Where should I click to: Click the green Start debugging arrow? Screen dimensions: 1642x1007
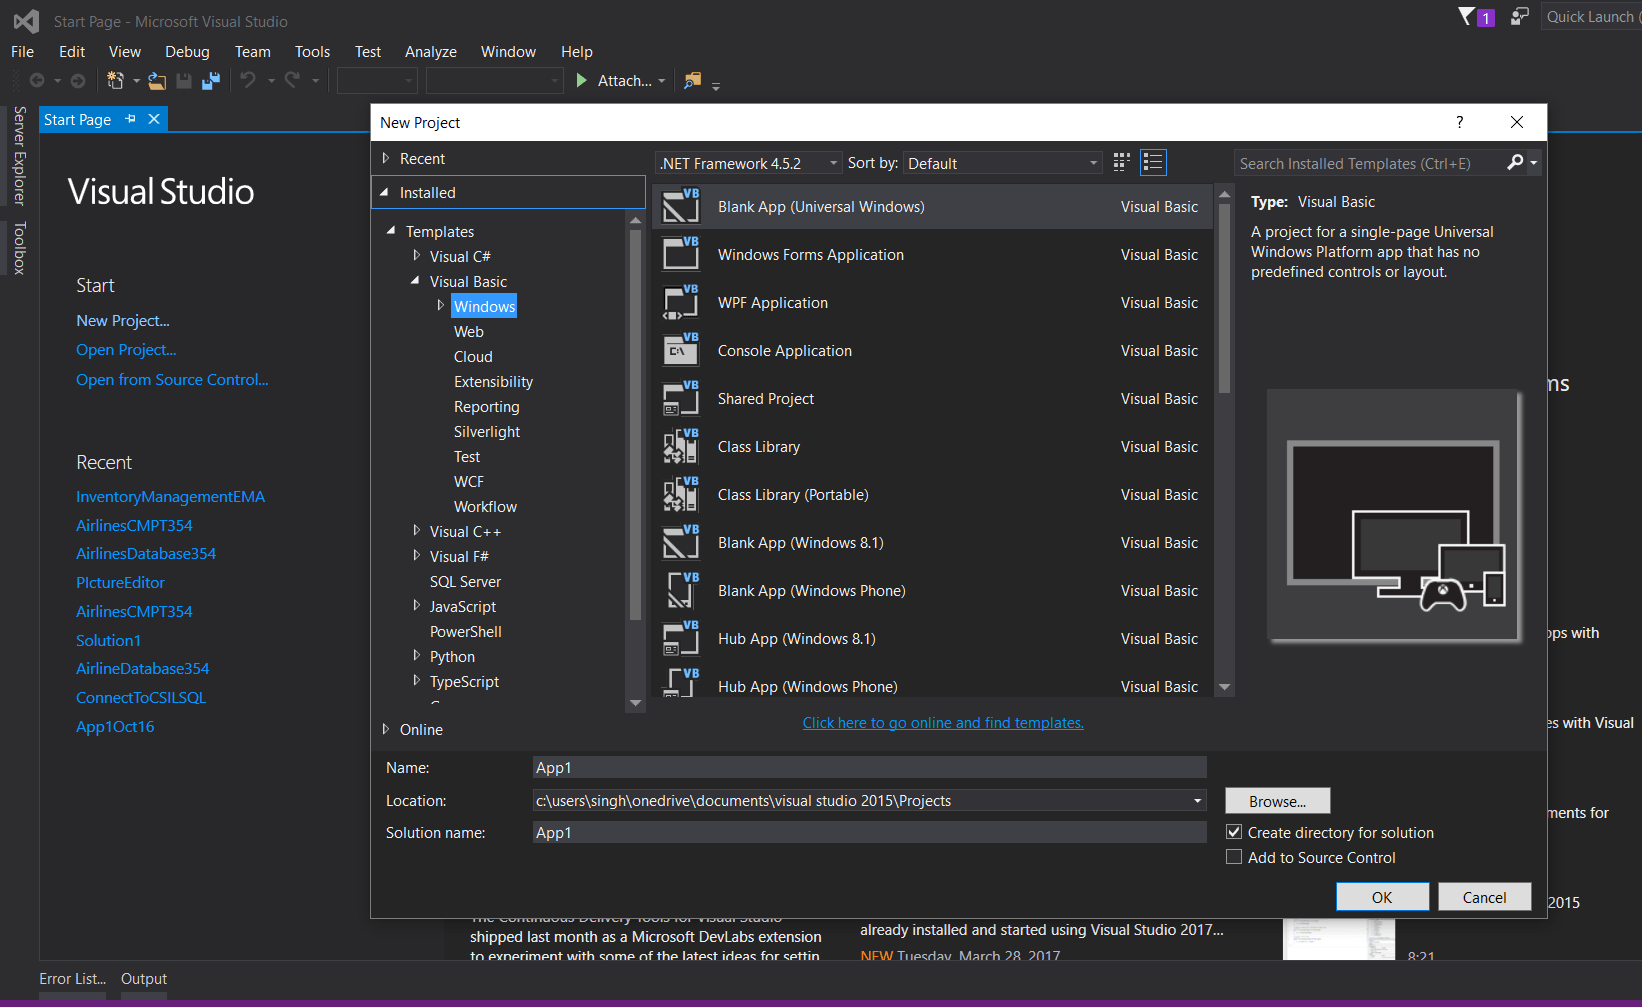point(582,80)
